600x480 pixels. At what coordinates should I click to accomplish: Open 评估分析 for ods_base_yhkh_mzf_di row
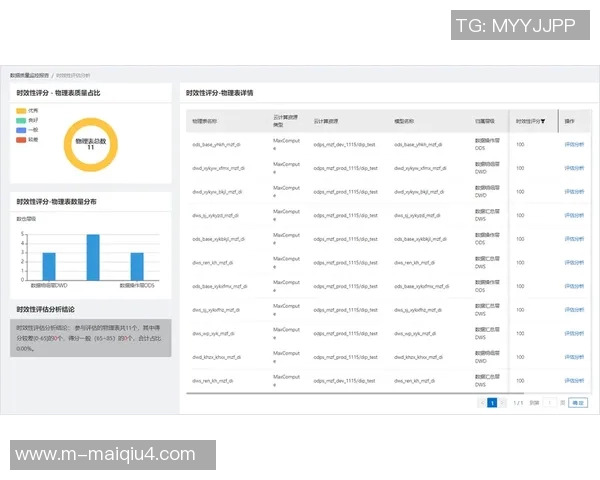click(575, 144)
